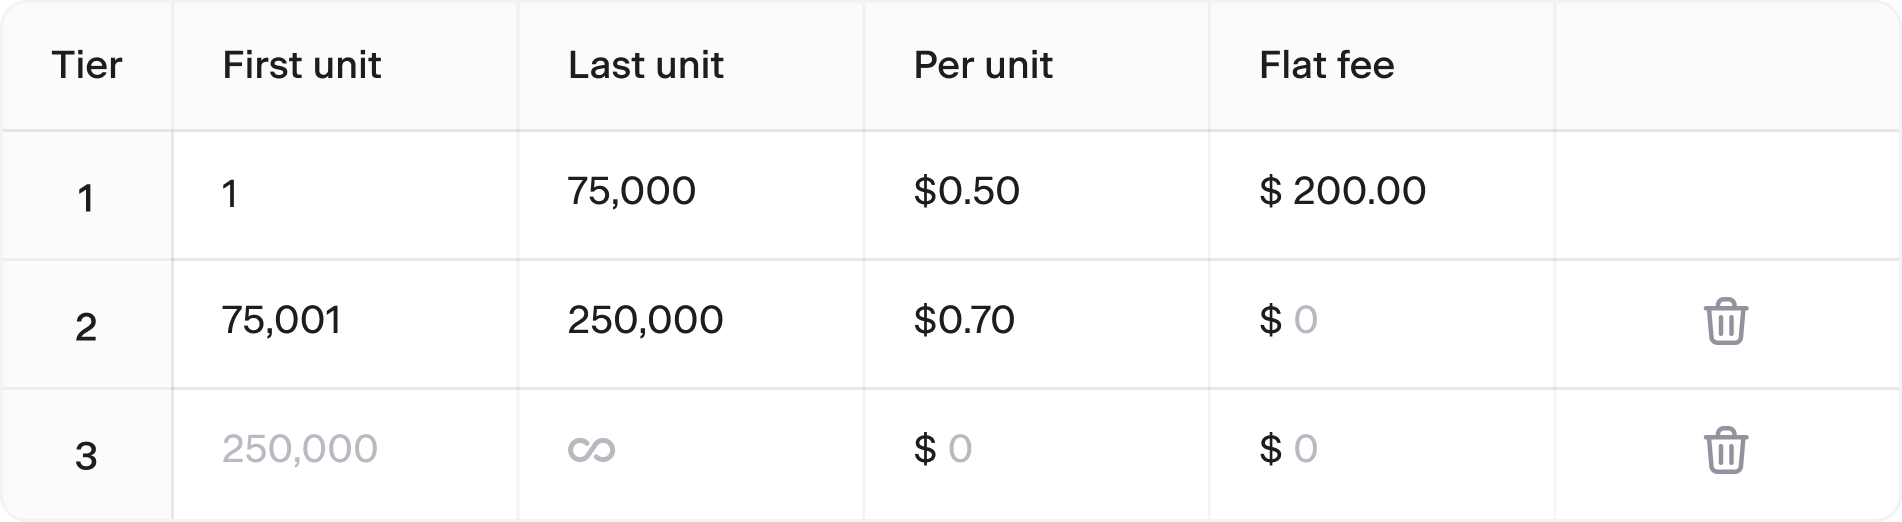Edit tier 1 per unit price $0.50
Screen dimensions: 1902x522
tap(966, 191)
